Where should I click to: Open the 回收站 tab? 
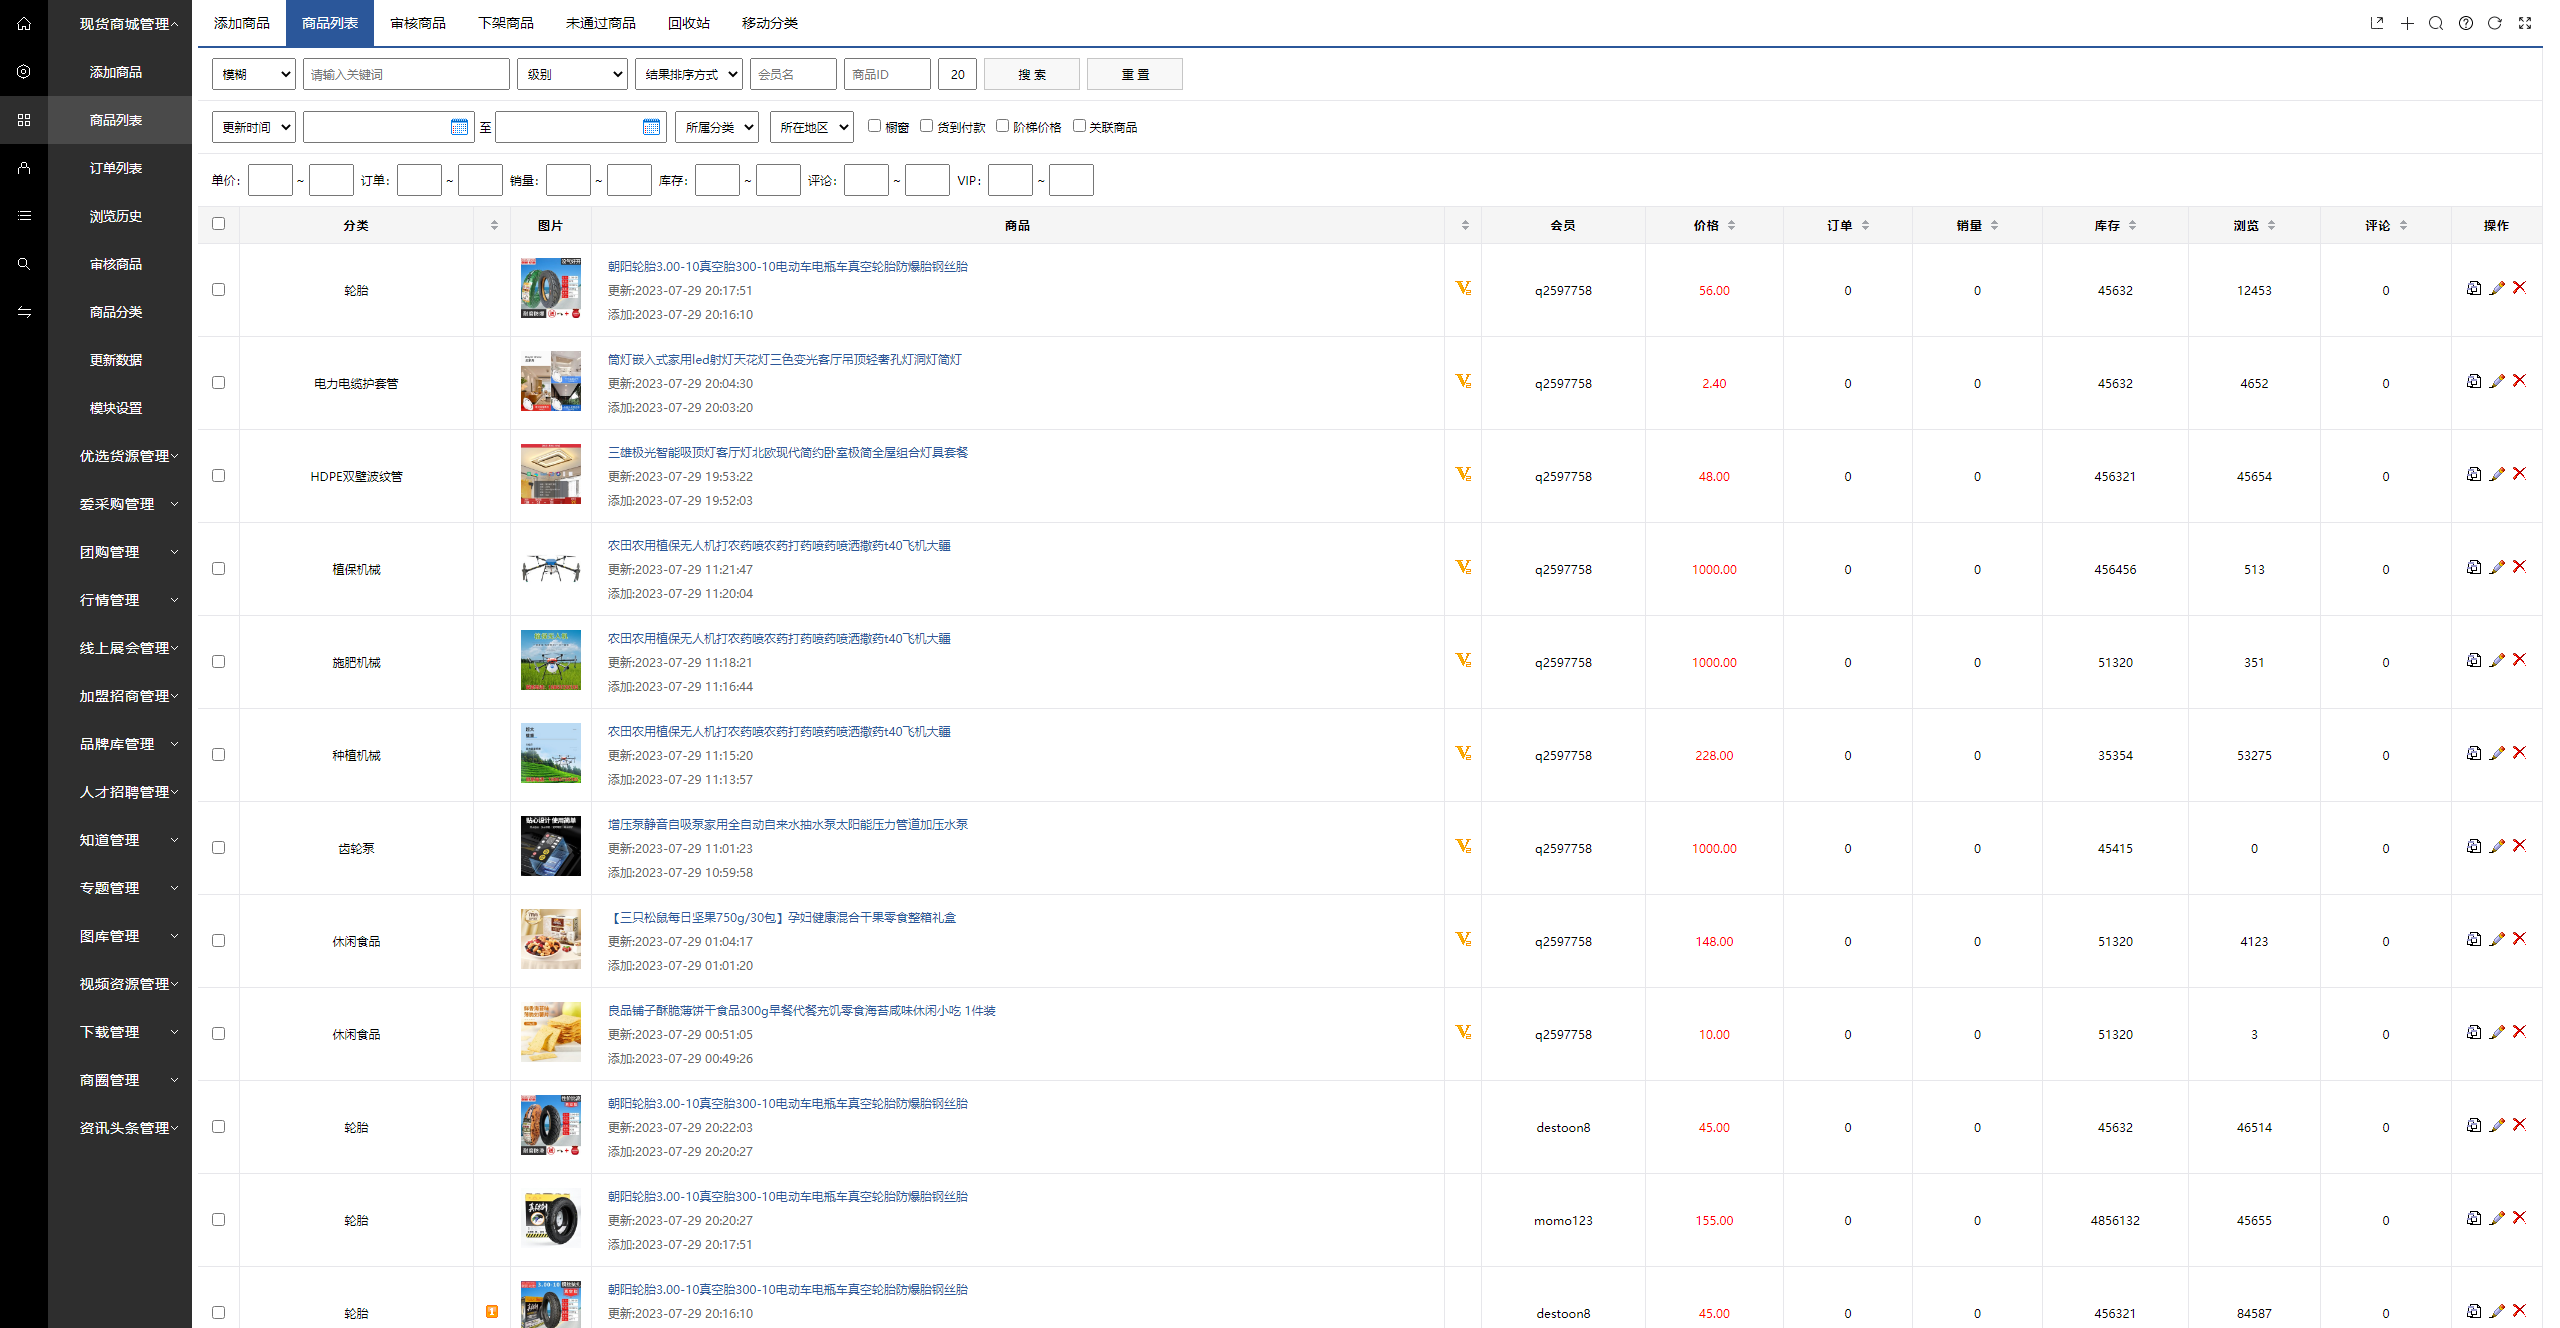click(x=688, y=23)
